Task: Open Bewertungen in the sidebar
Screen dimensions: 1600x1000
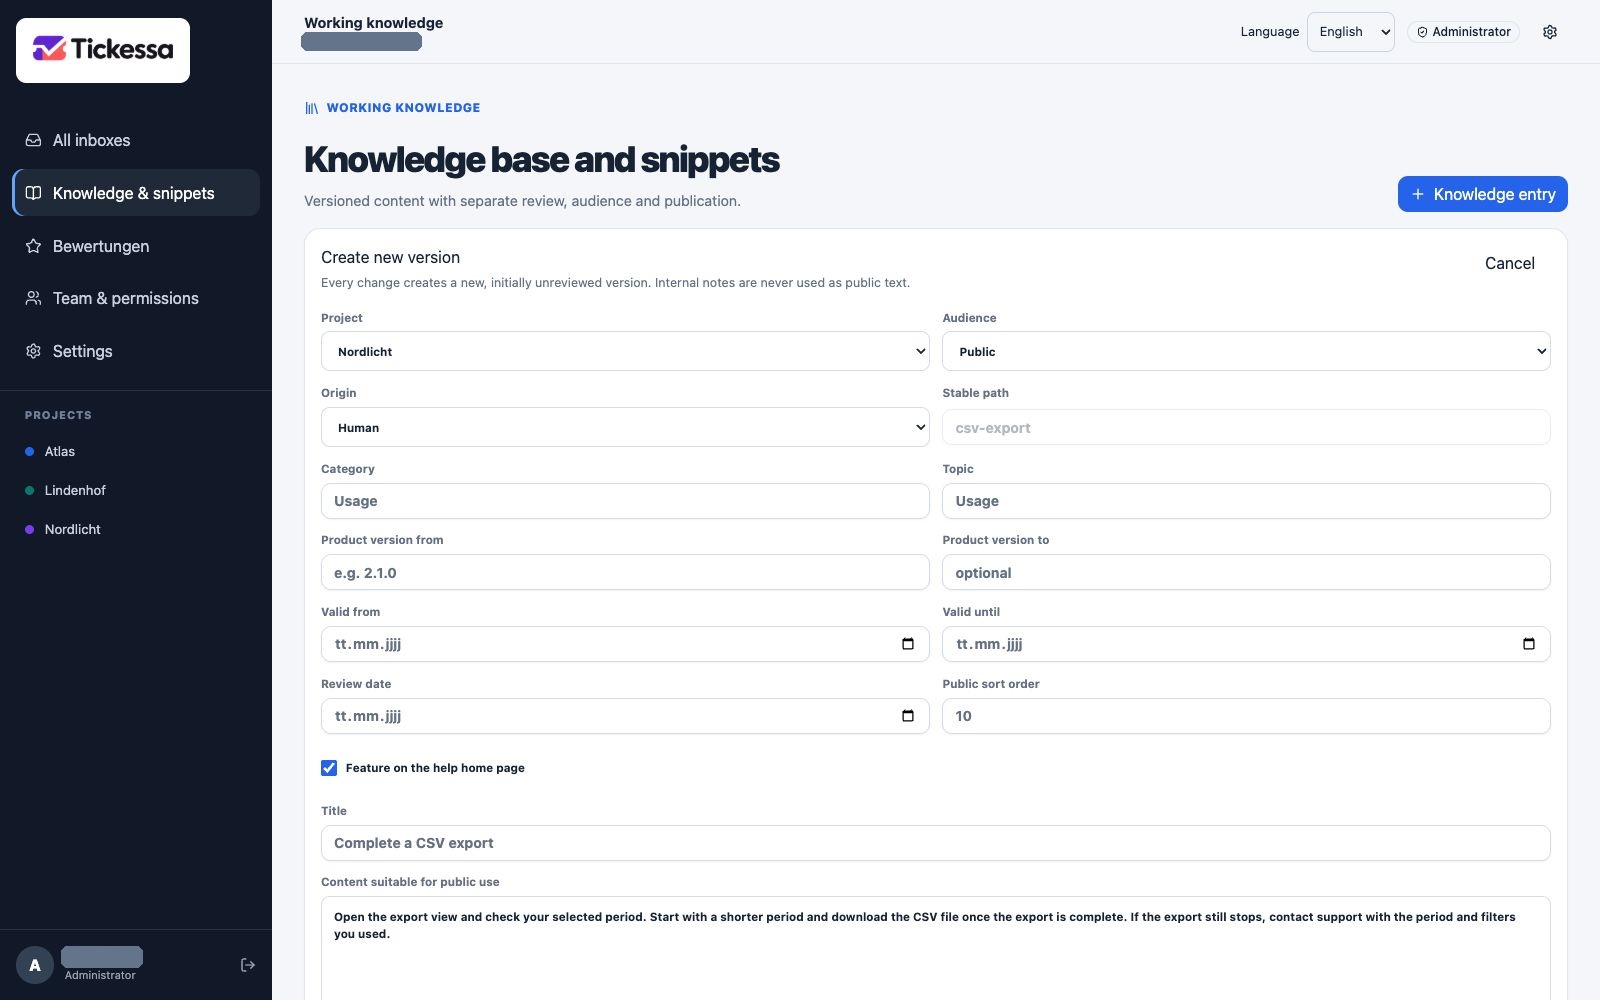Action: click(136, 246)
